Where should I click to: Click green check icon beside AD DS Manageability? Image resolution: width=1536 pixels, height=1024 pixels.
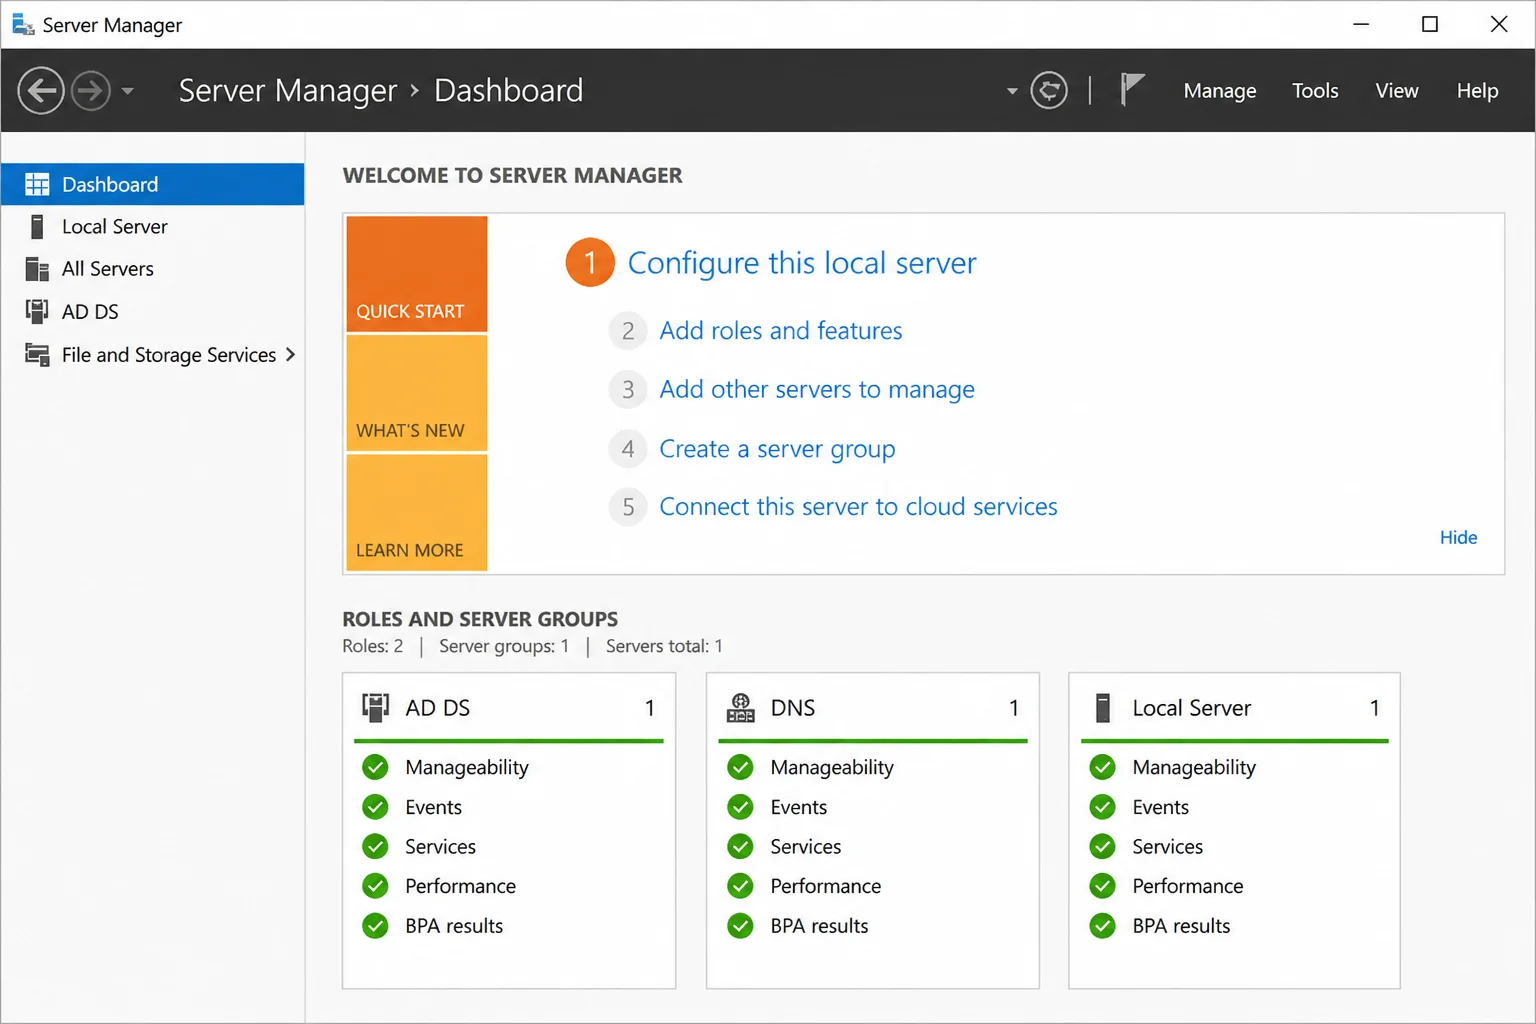(x=375, y=767)
